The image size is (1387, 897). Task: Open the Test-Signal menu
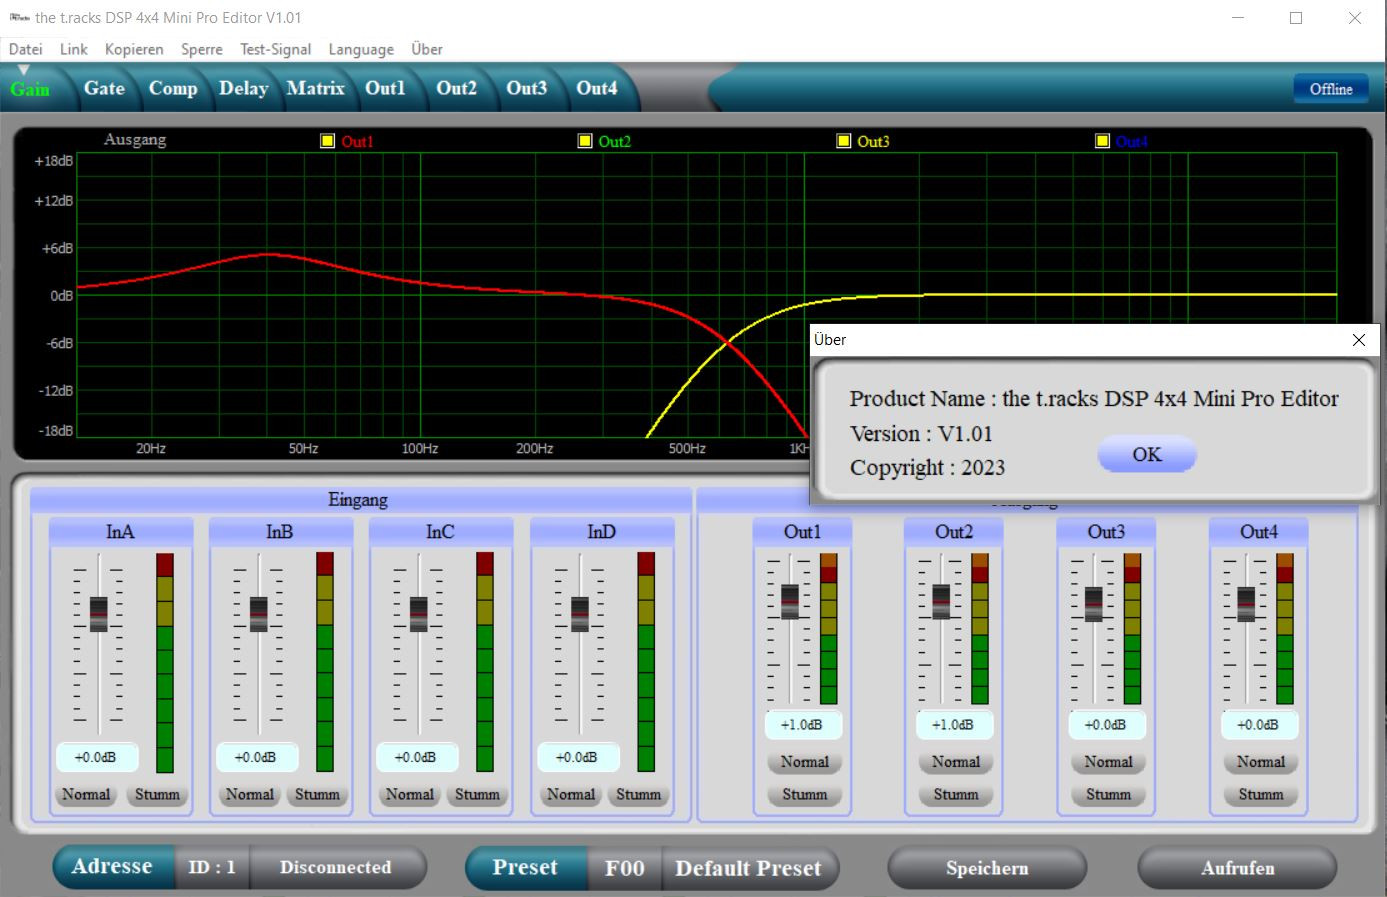pyautogui.click(x=275, y=49)
